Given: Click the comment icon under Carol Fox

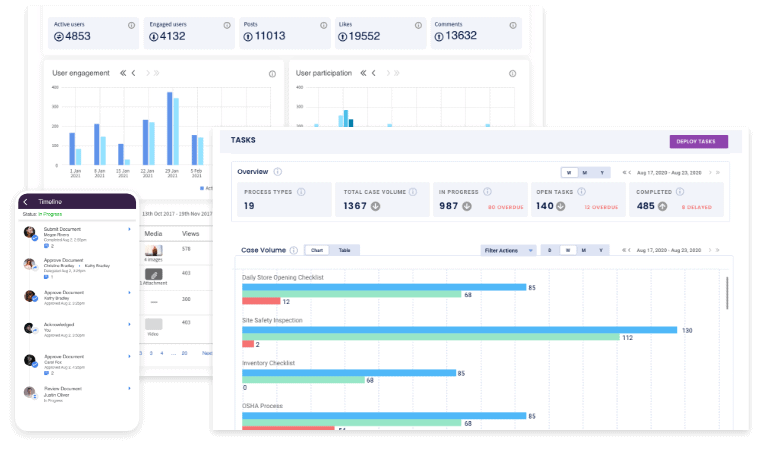Looking at the screenshot, I should 46,373.
